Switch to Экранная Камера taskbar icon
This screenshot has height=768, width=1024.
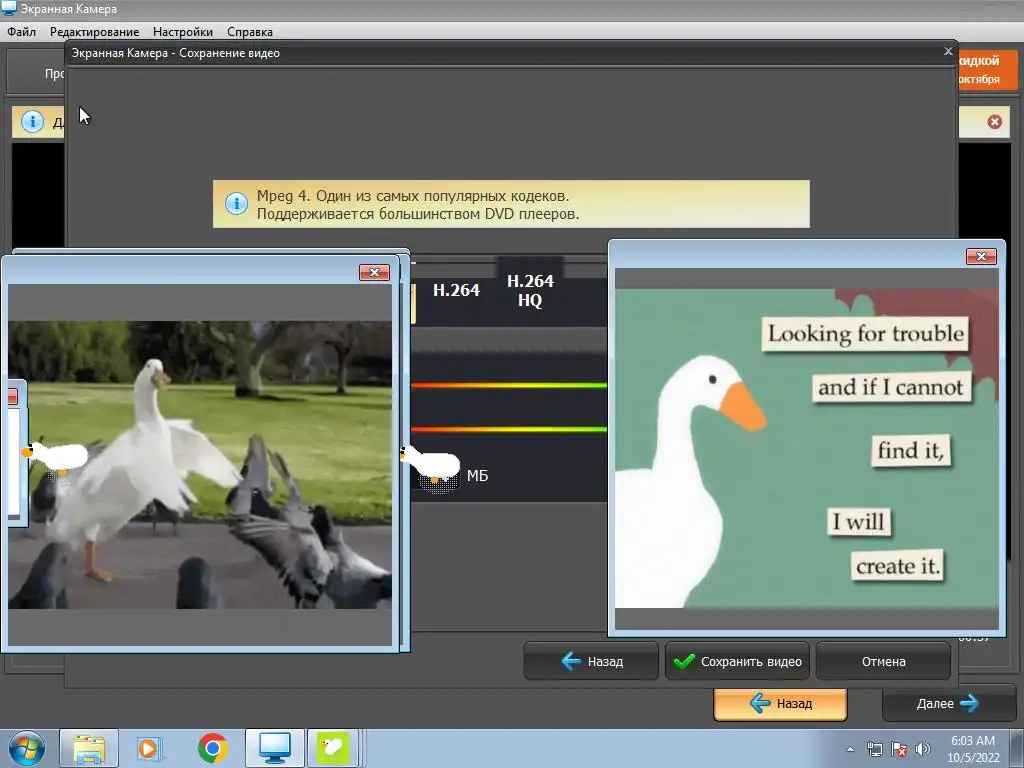274,748
